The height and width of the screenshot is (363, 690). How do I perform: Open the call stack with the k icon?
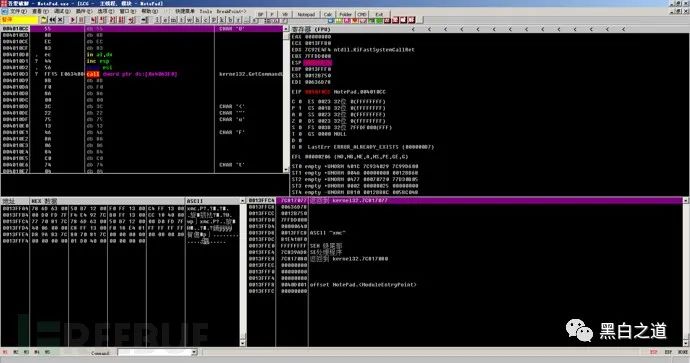[221, 20]
